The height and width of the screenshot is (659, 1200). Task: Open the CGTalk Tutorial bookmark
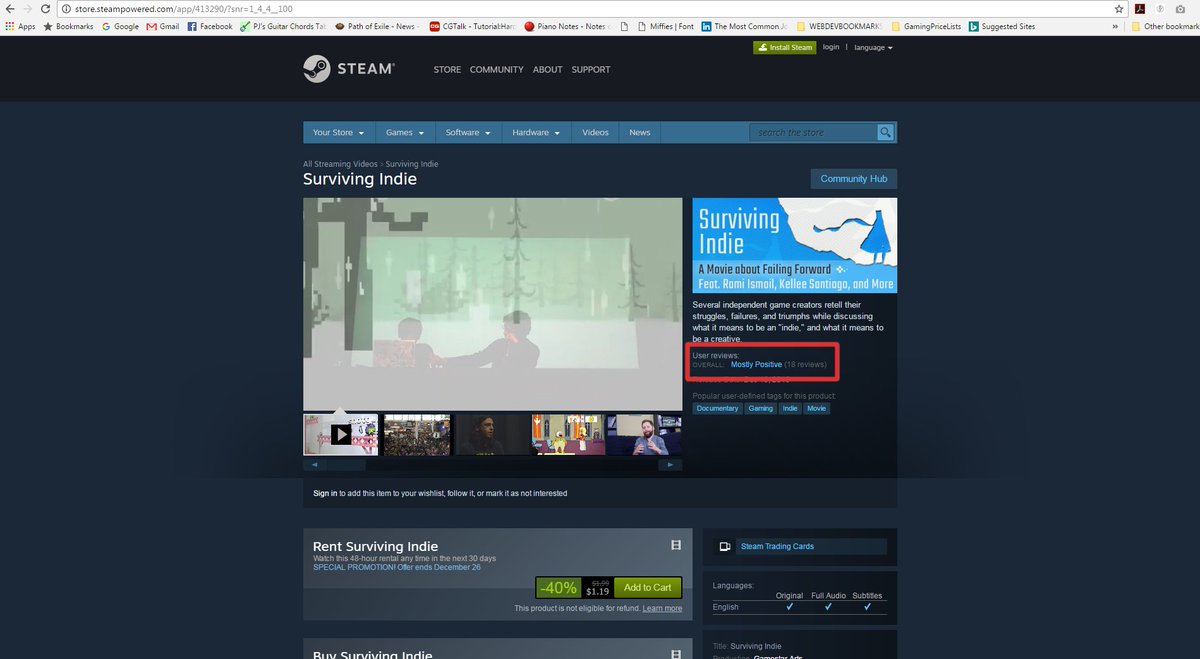tap(472, 26)
